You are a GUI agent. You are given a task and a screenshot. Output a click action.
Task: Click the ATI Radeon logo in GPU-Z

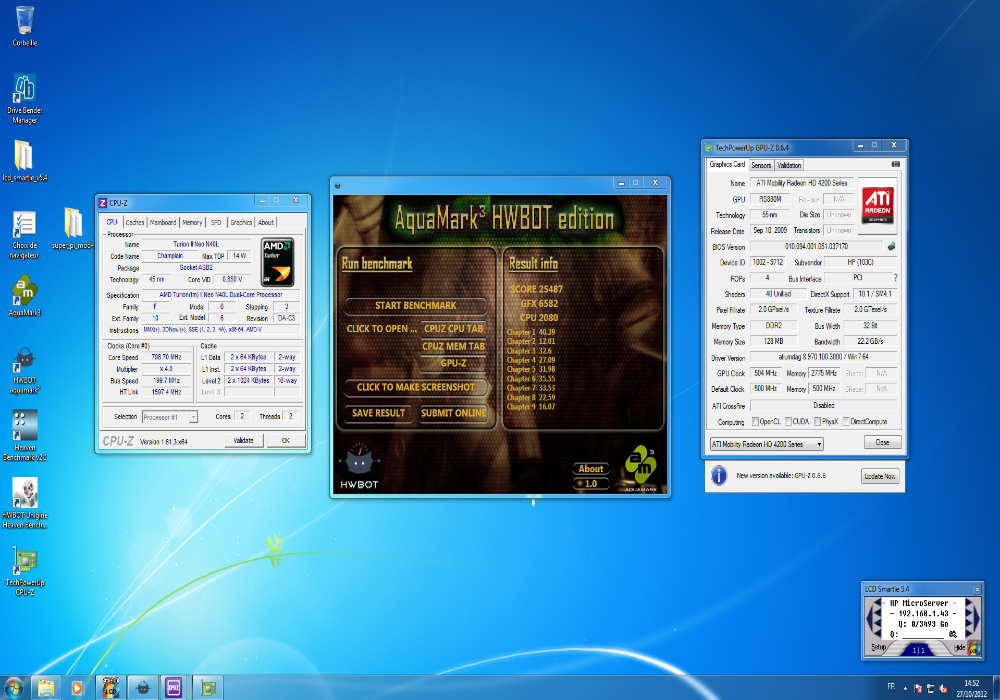(878, 205)
